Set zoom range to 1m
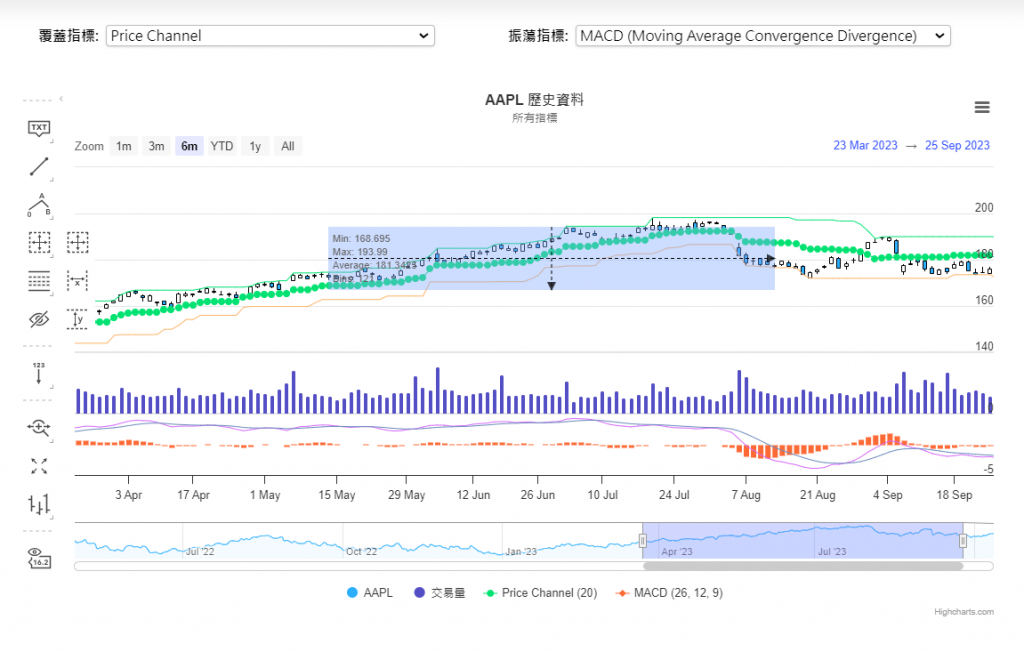This screenshot has width=1024, height=652. (123, 146)
